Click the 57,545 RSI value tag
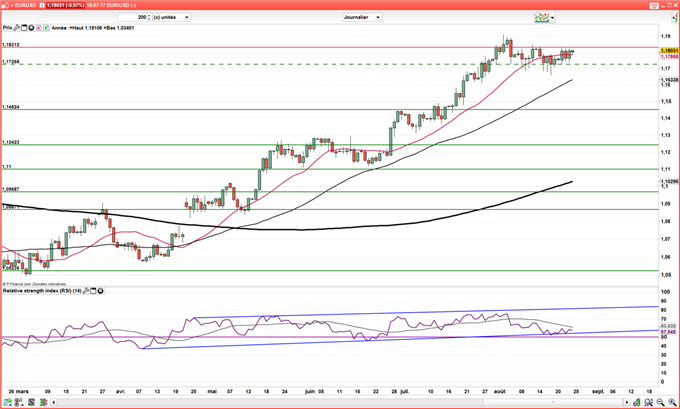 668,331
